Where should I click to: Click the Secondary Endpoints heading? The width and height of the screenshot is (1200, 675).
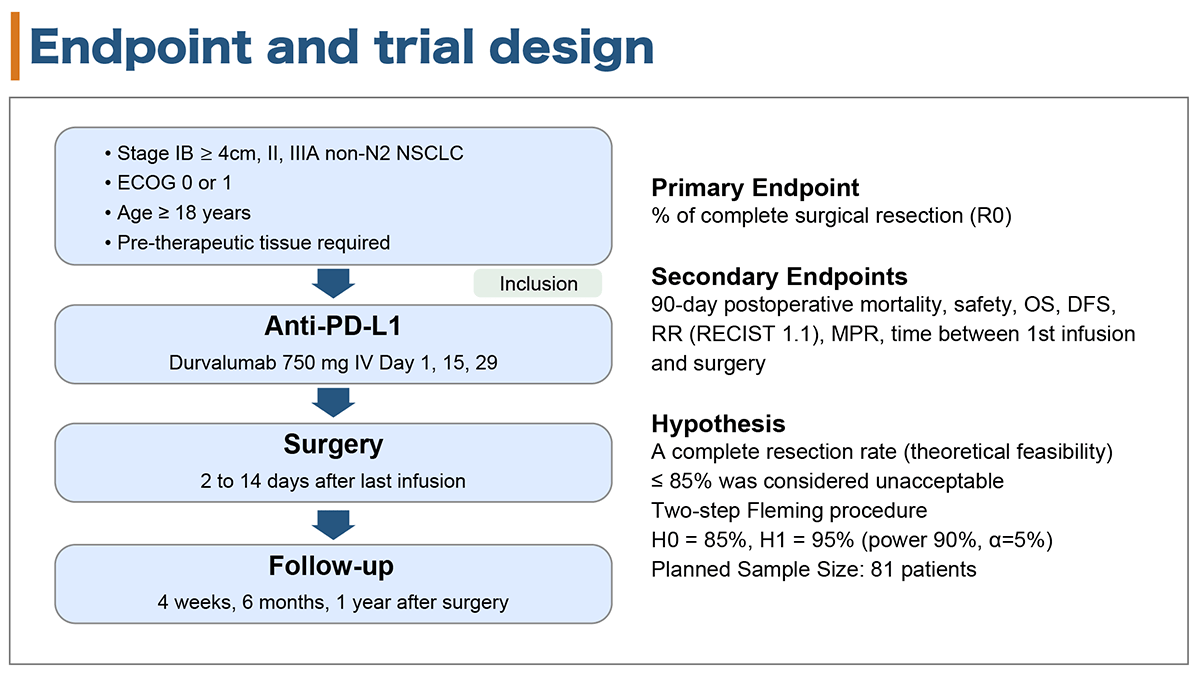779,277
